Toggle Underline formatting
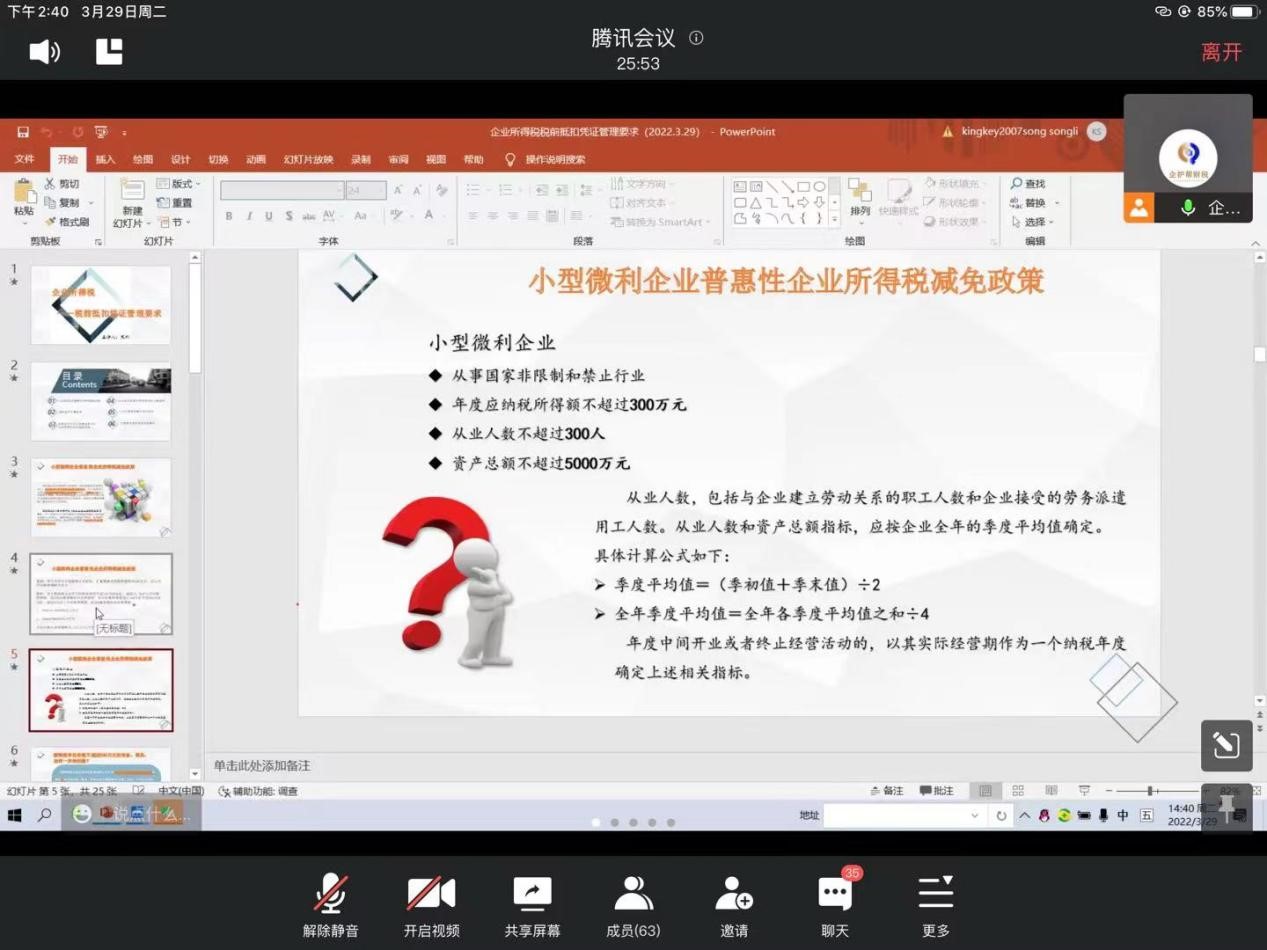 click(x=269, y=216)
